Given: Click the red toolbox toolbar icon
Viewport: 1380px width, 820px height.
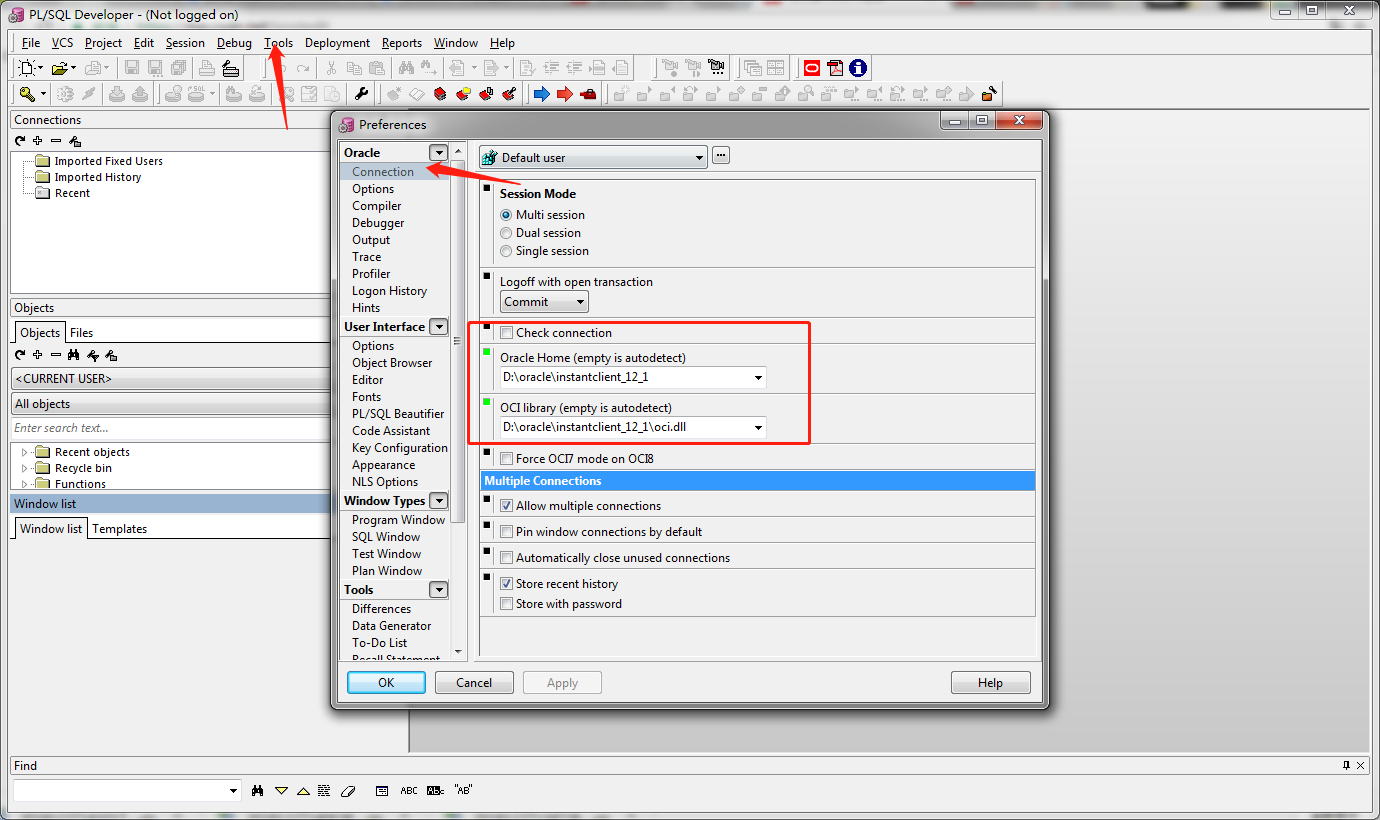Looking at the screenshot, I should click(588, 94).
